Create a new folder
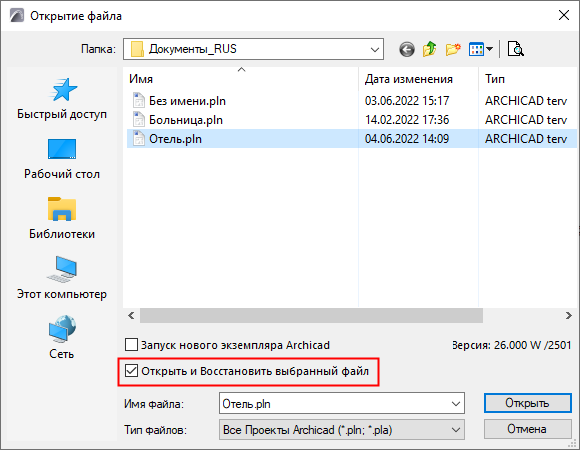The width and height of the screenshot is (580, 450). click(x=453, y=49)
